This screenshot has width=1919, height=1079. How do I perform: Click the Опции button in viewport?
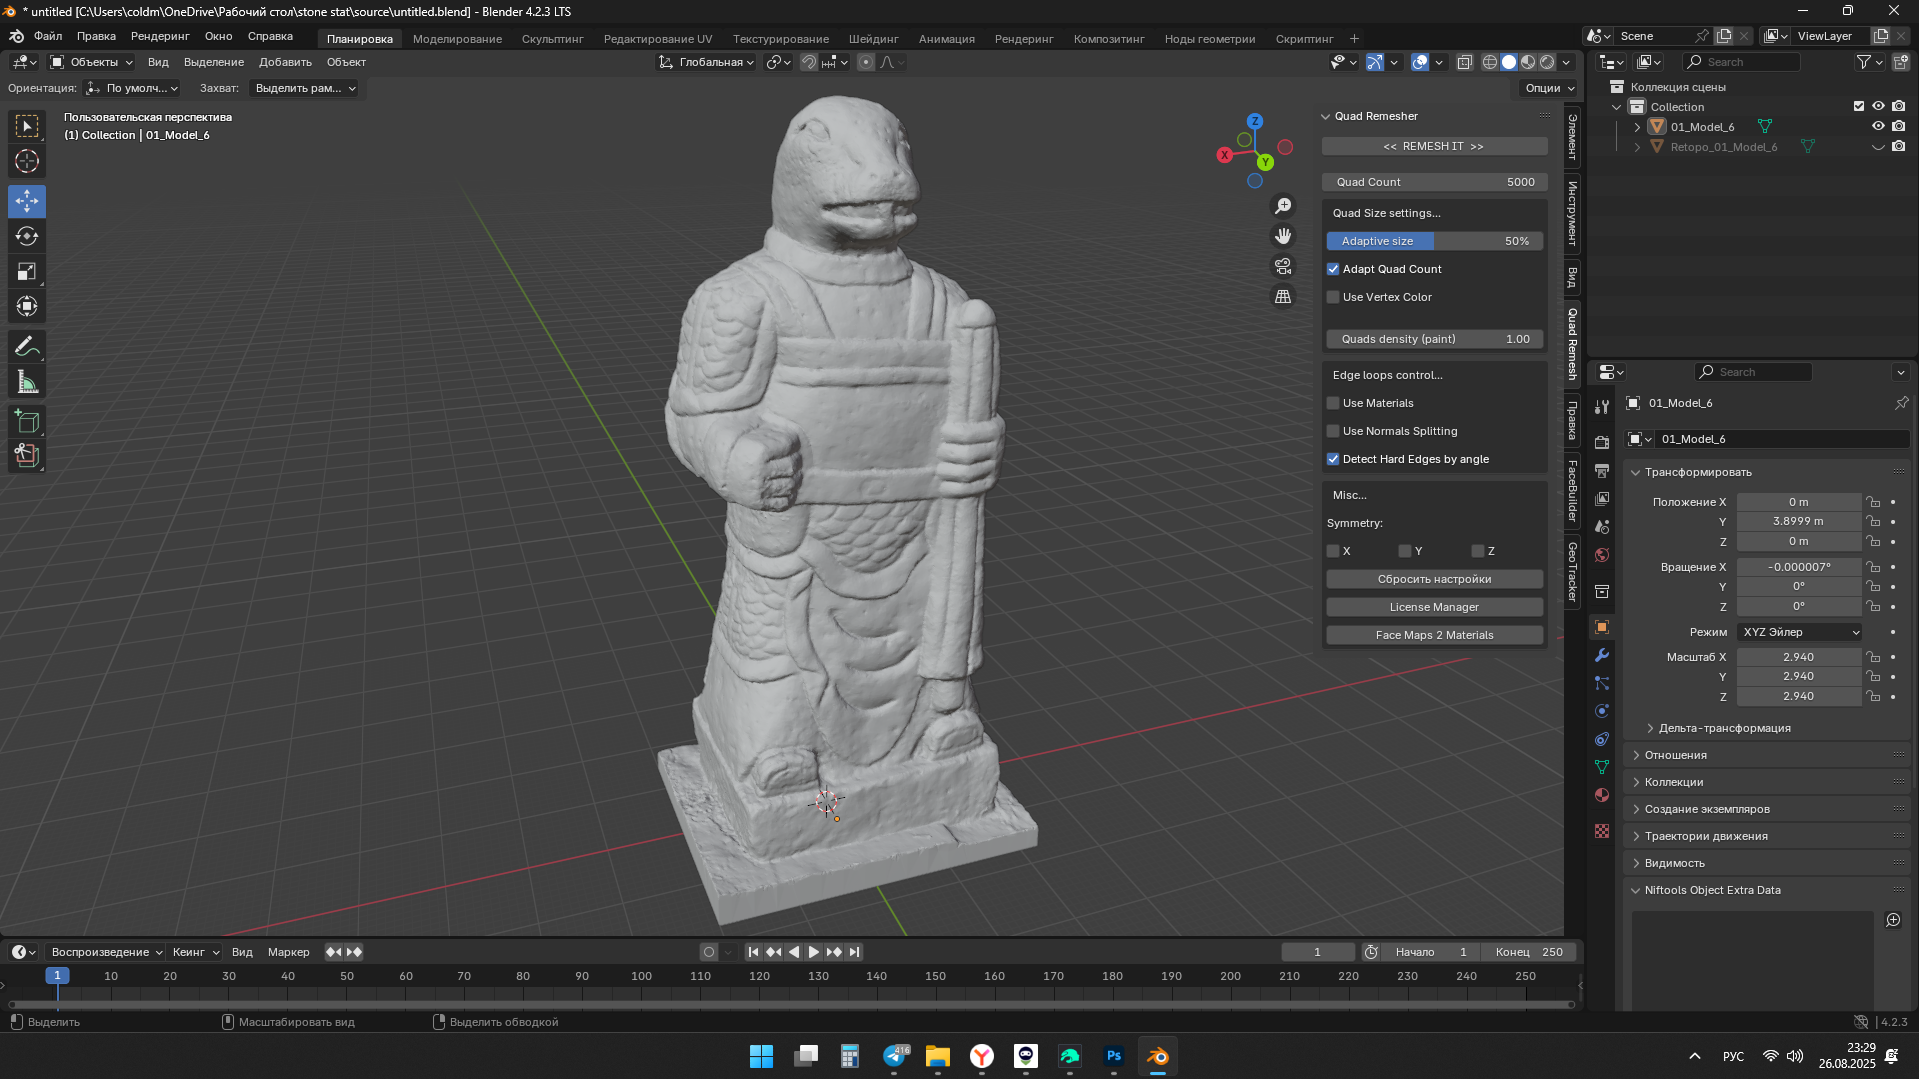[x=1549, y=88]
